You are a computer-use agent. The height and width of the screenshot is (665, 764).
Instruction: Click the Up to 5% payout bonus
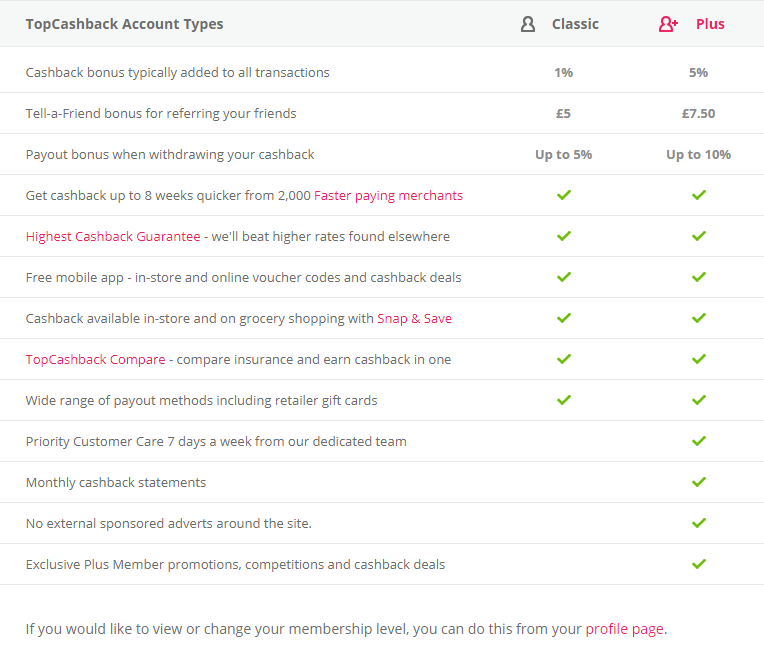(x=564, y=154)
